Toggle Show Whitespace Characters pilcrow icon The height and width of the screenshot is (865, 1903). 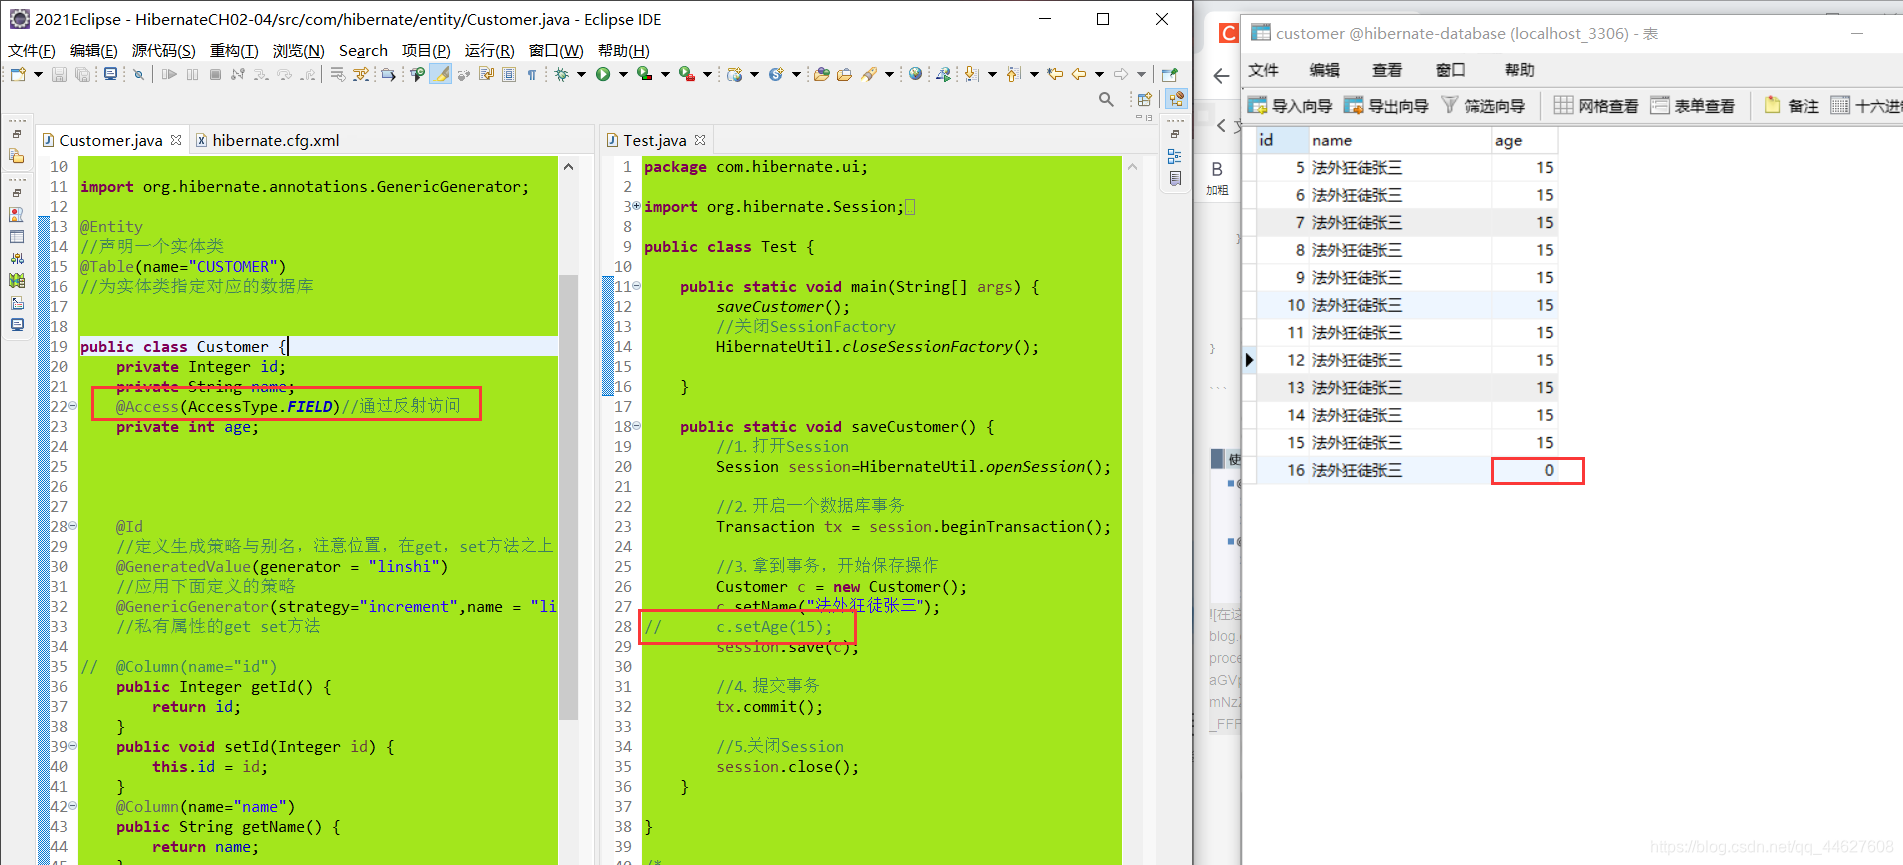pos(532,74)
